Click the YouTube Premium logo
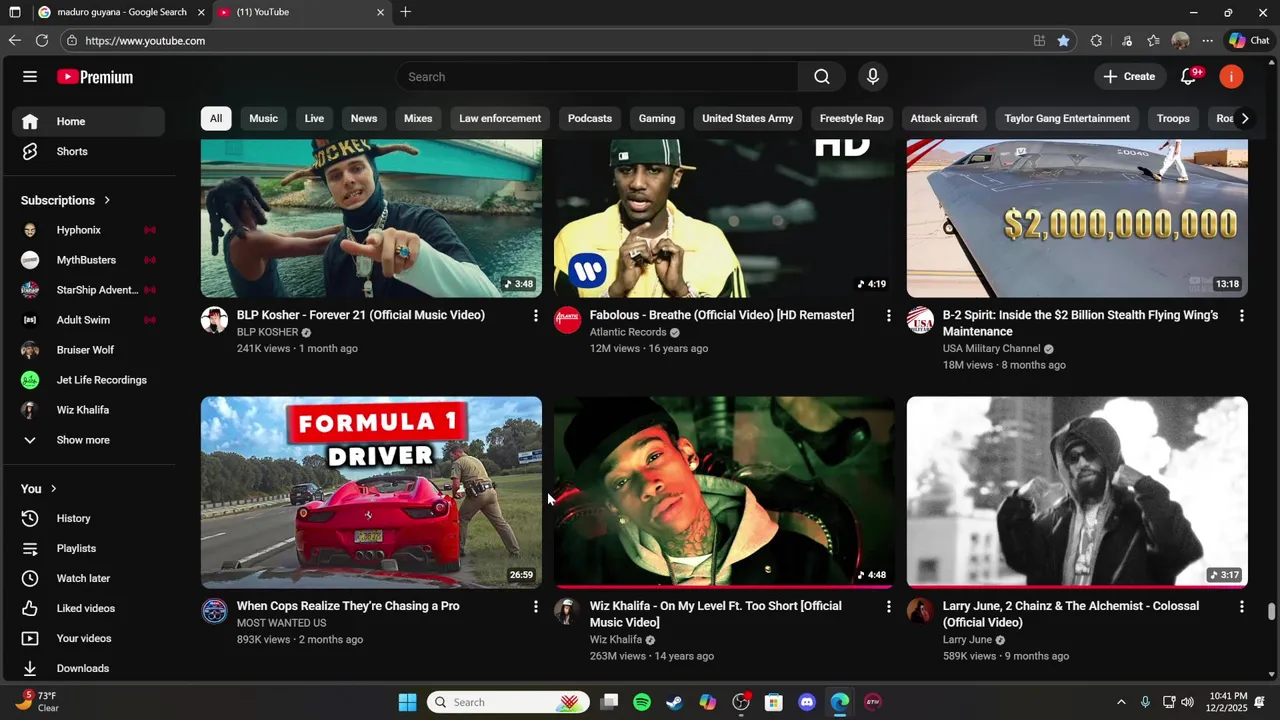1280x720 pixels. 95,77
